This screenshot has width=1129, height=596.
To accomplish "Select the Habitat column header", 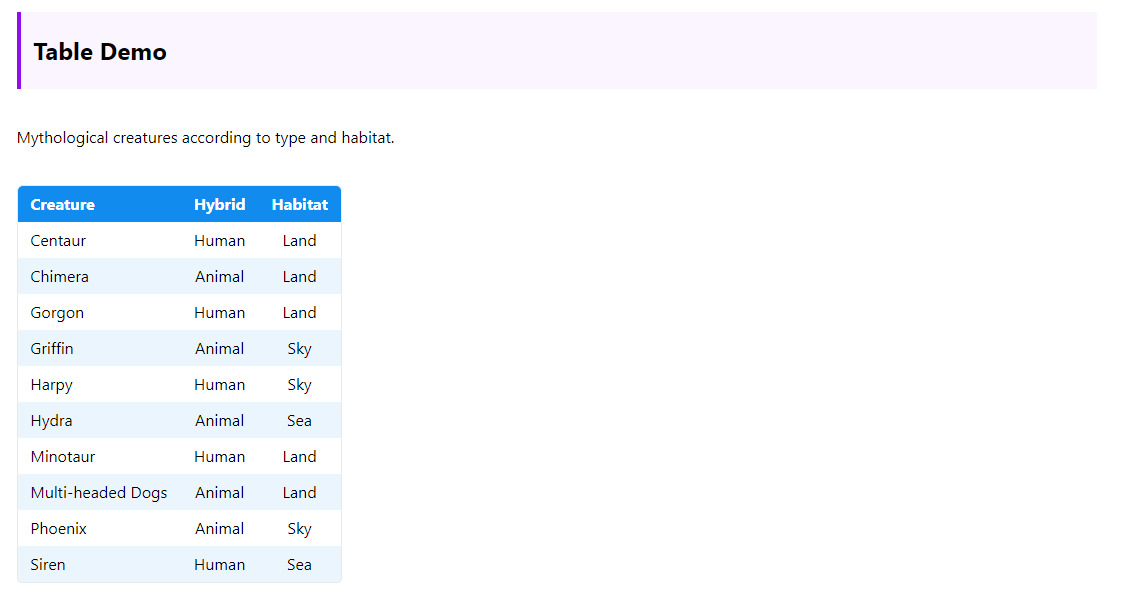I will coord(299,205).
